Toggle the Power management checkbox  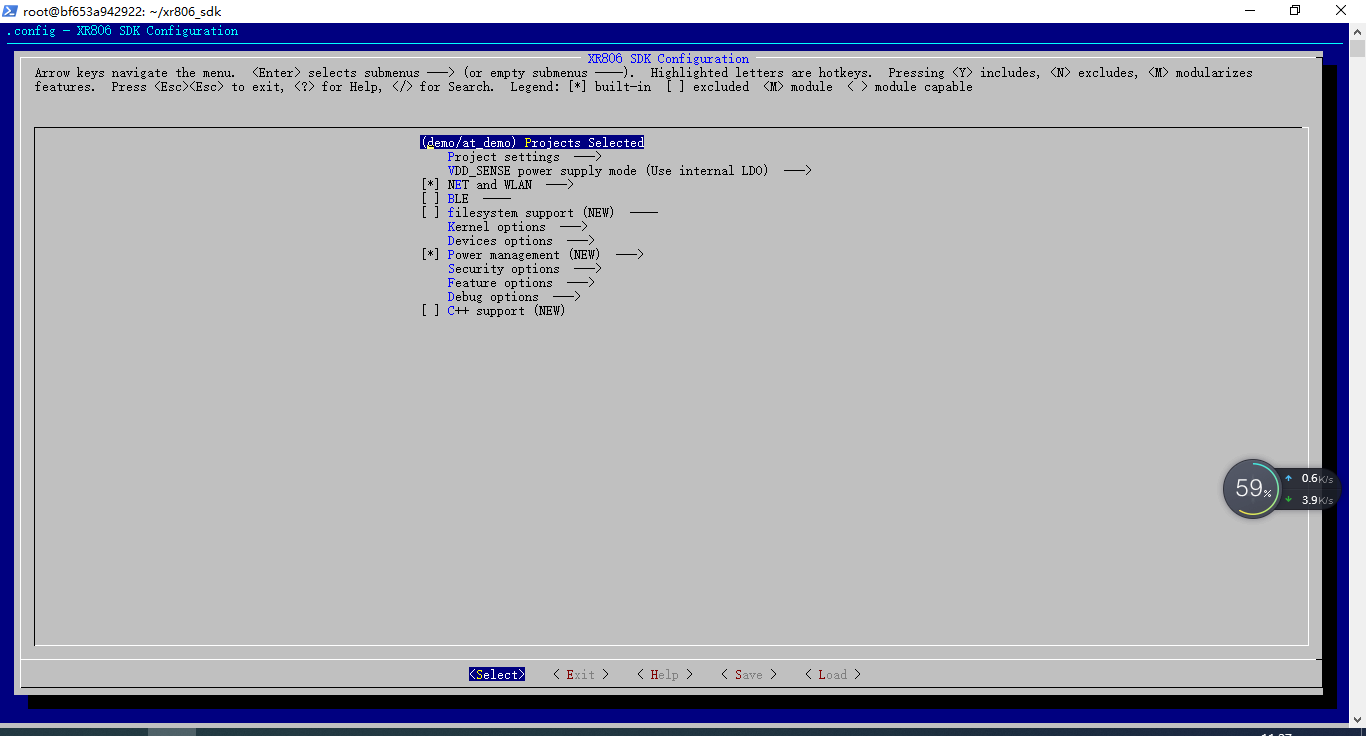(x=430, y=255)
